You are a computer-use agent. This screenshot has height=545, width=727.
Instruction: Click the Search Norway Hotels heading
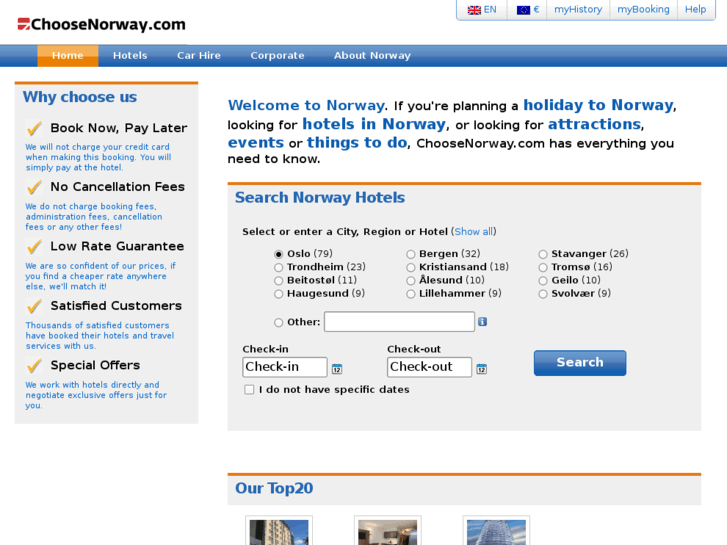point(320,198)
